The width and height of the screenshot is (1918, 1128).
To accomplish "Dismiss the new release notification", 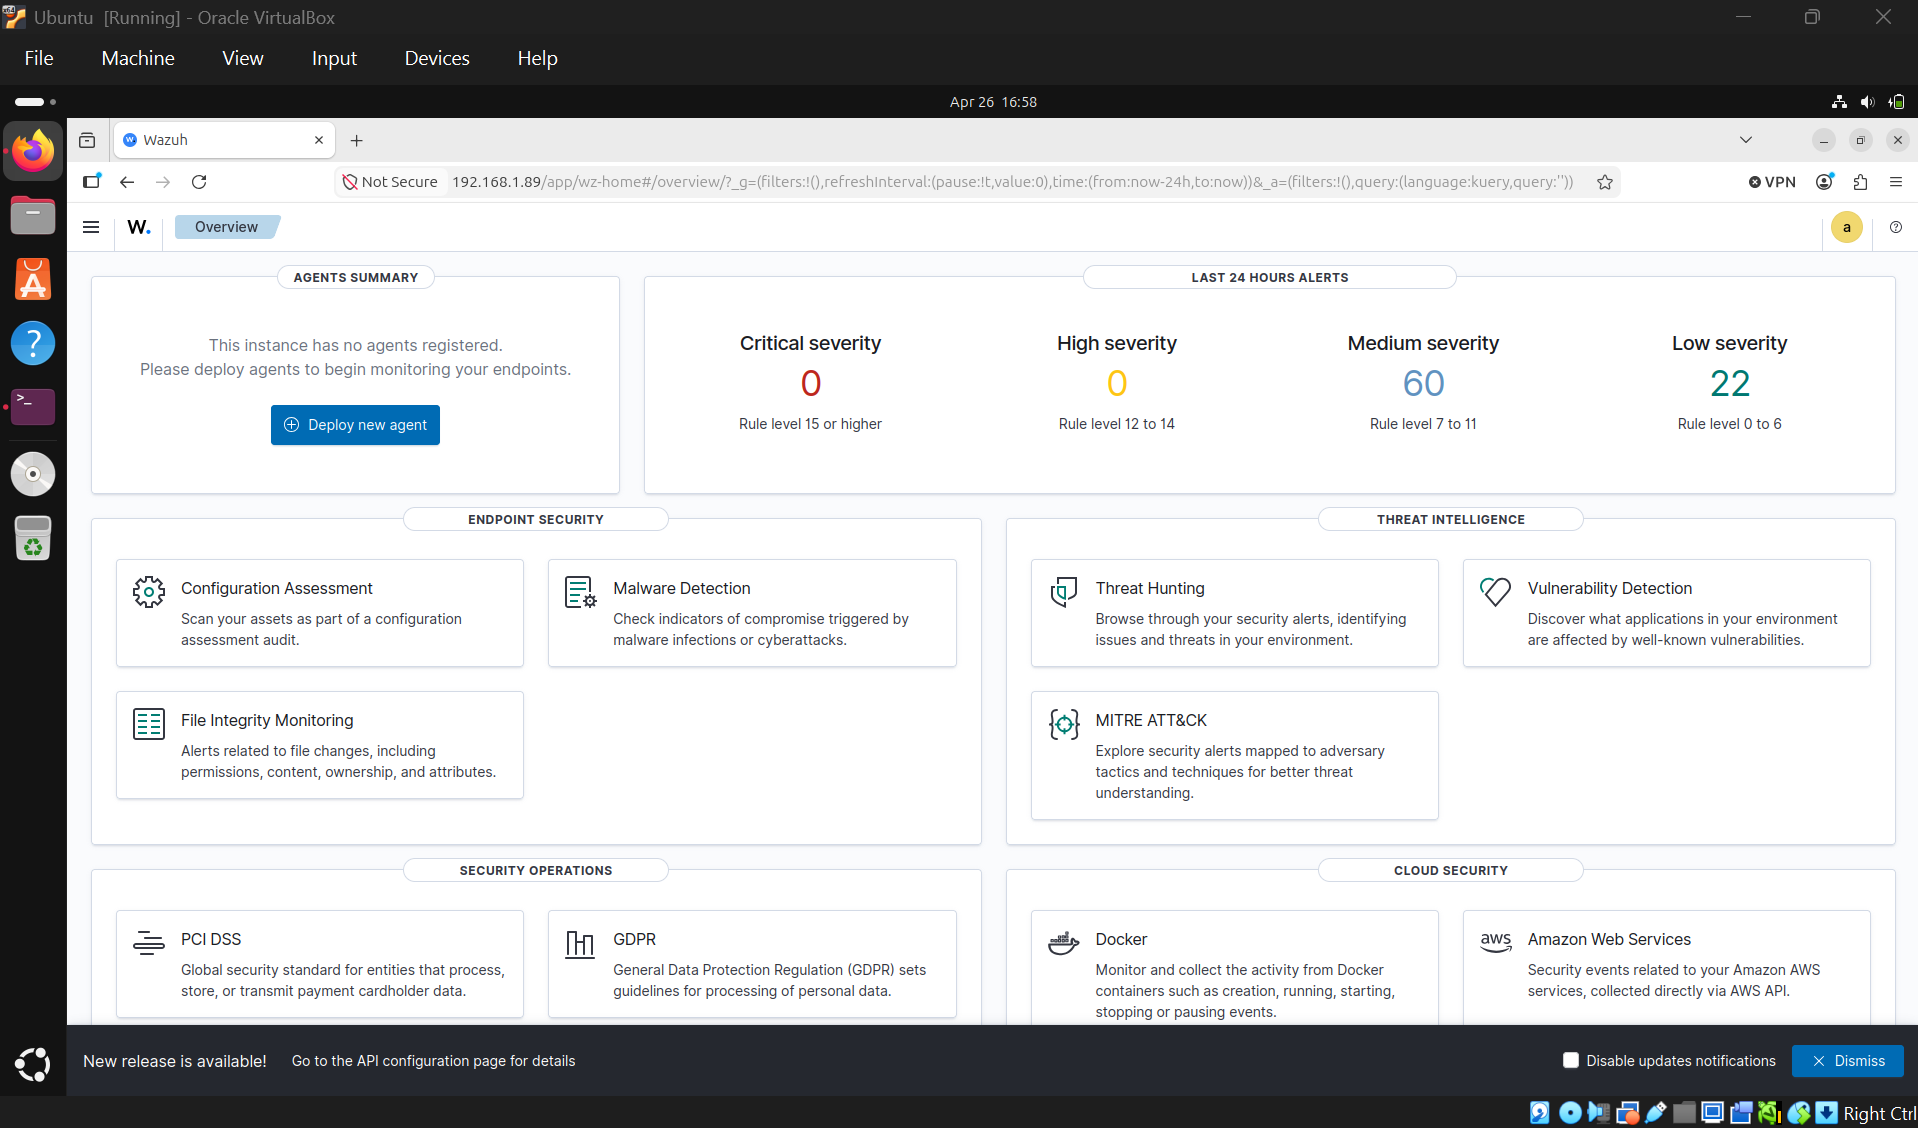I will pyautogui.click(x=1847, y=1061).
